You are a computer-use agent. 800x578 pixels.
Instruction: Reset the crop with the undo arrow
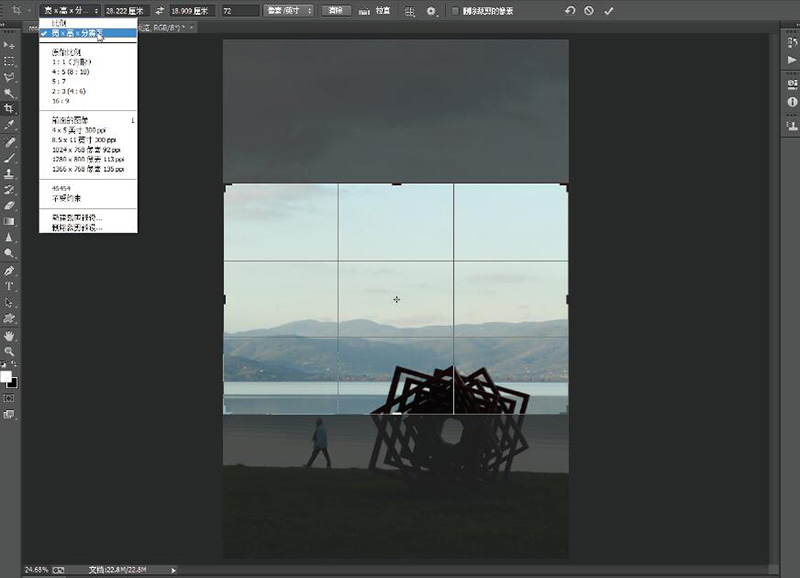tap(569, 11)
